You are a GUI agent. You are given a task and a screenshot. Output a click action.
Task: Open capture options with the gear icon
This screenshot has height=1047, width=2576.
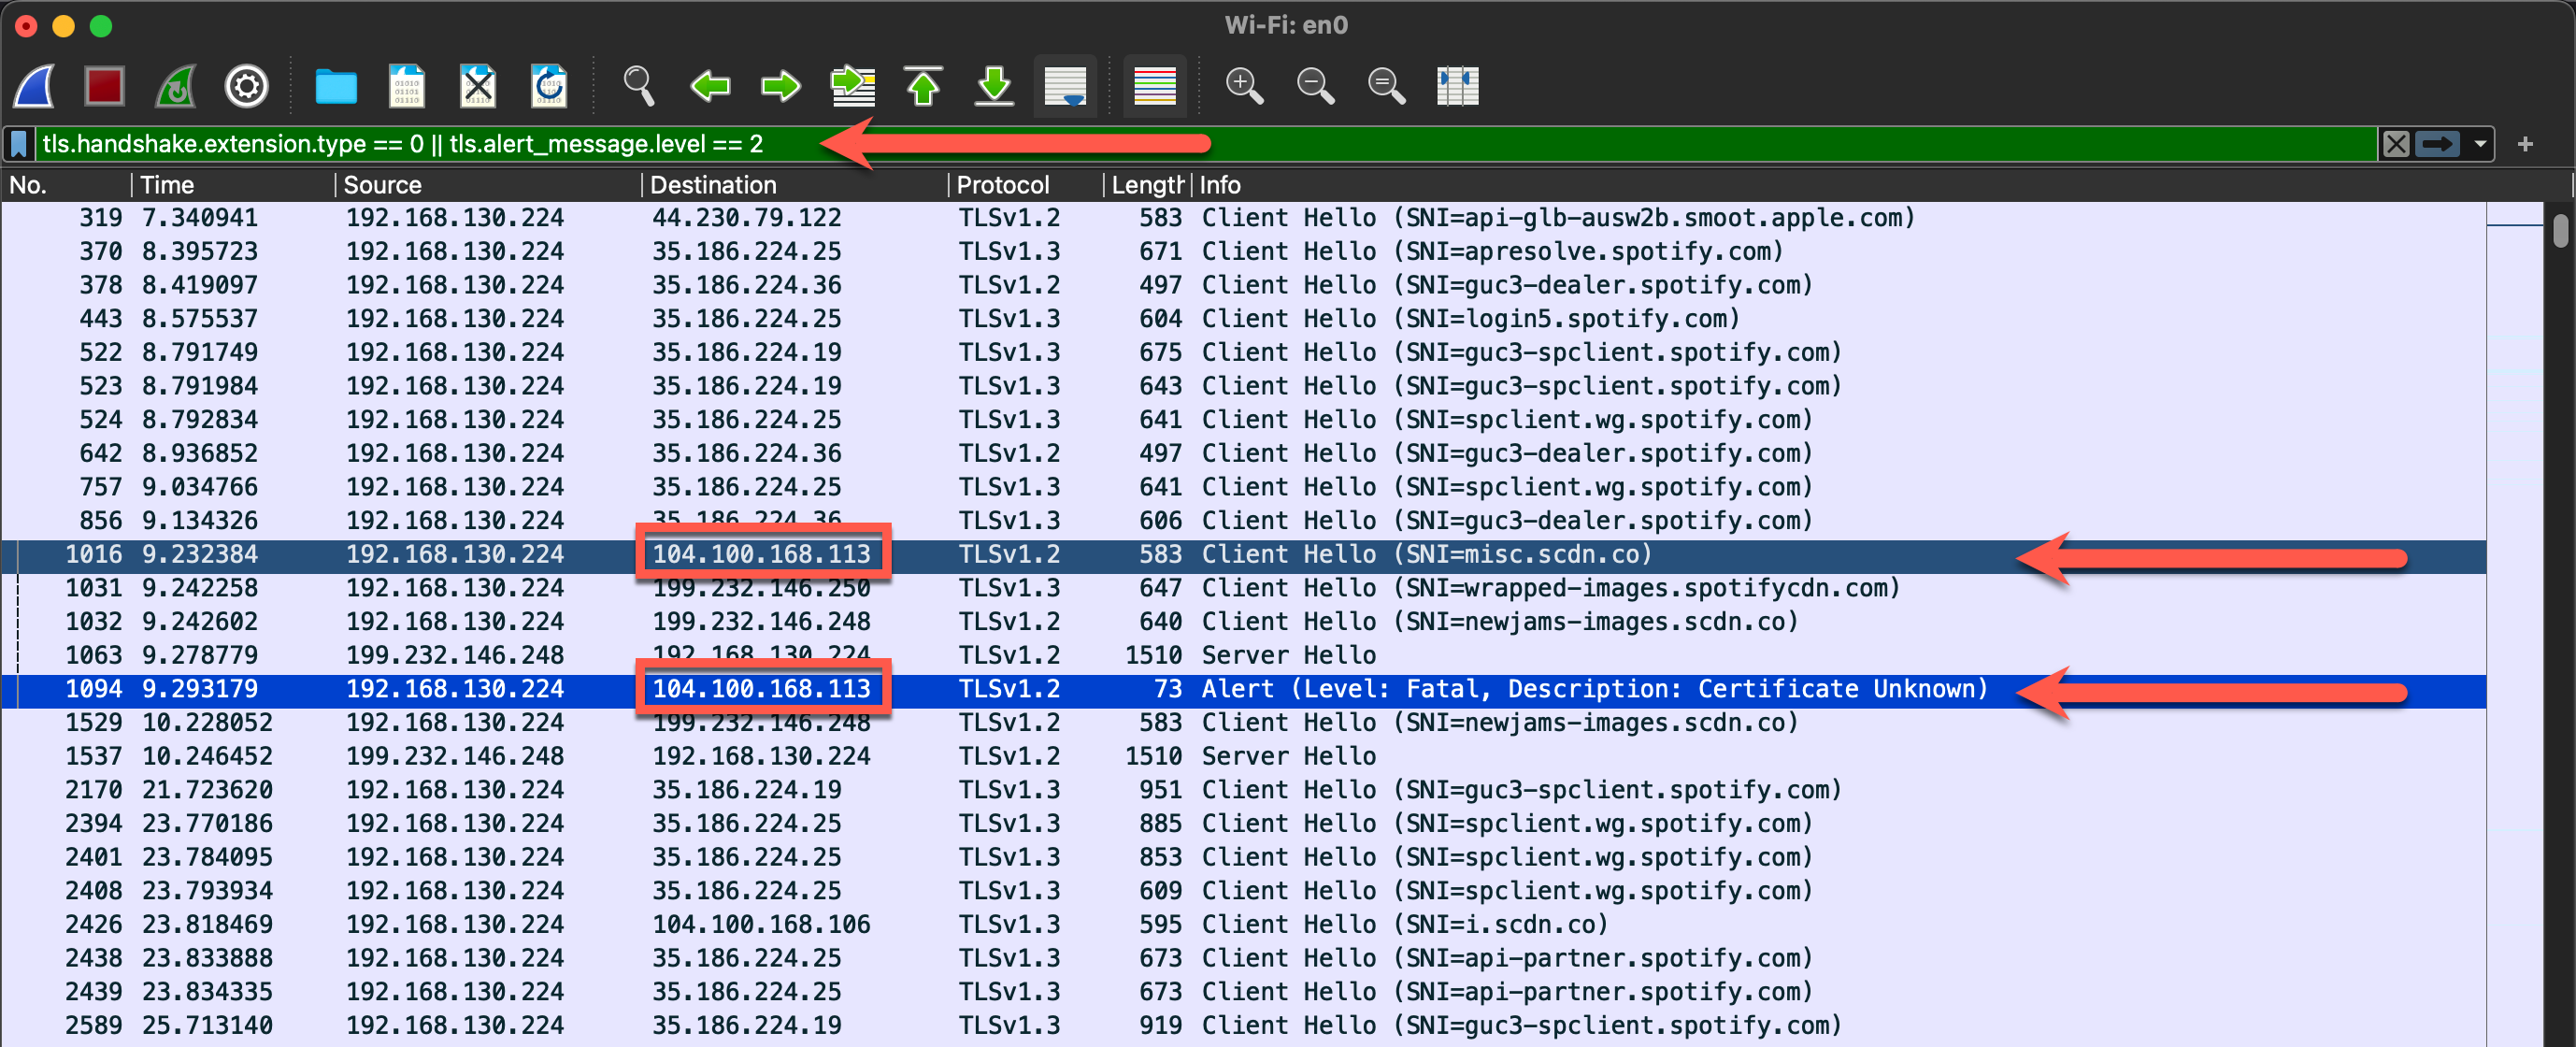tap(245, 85)
